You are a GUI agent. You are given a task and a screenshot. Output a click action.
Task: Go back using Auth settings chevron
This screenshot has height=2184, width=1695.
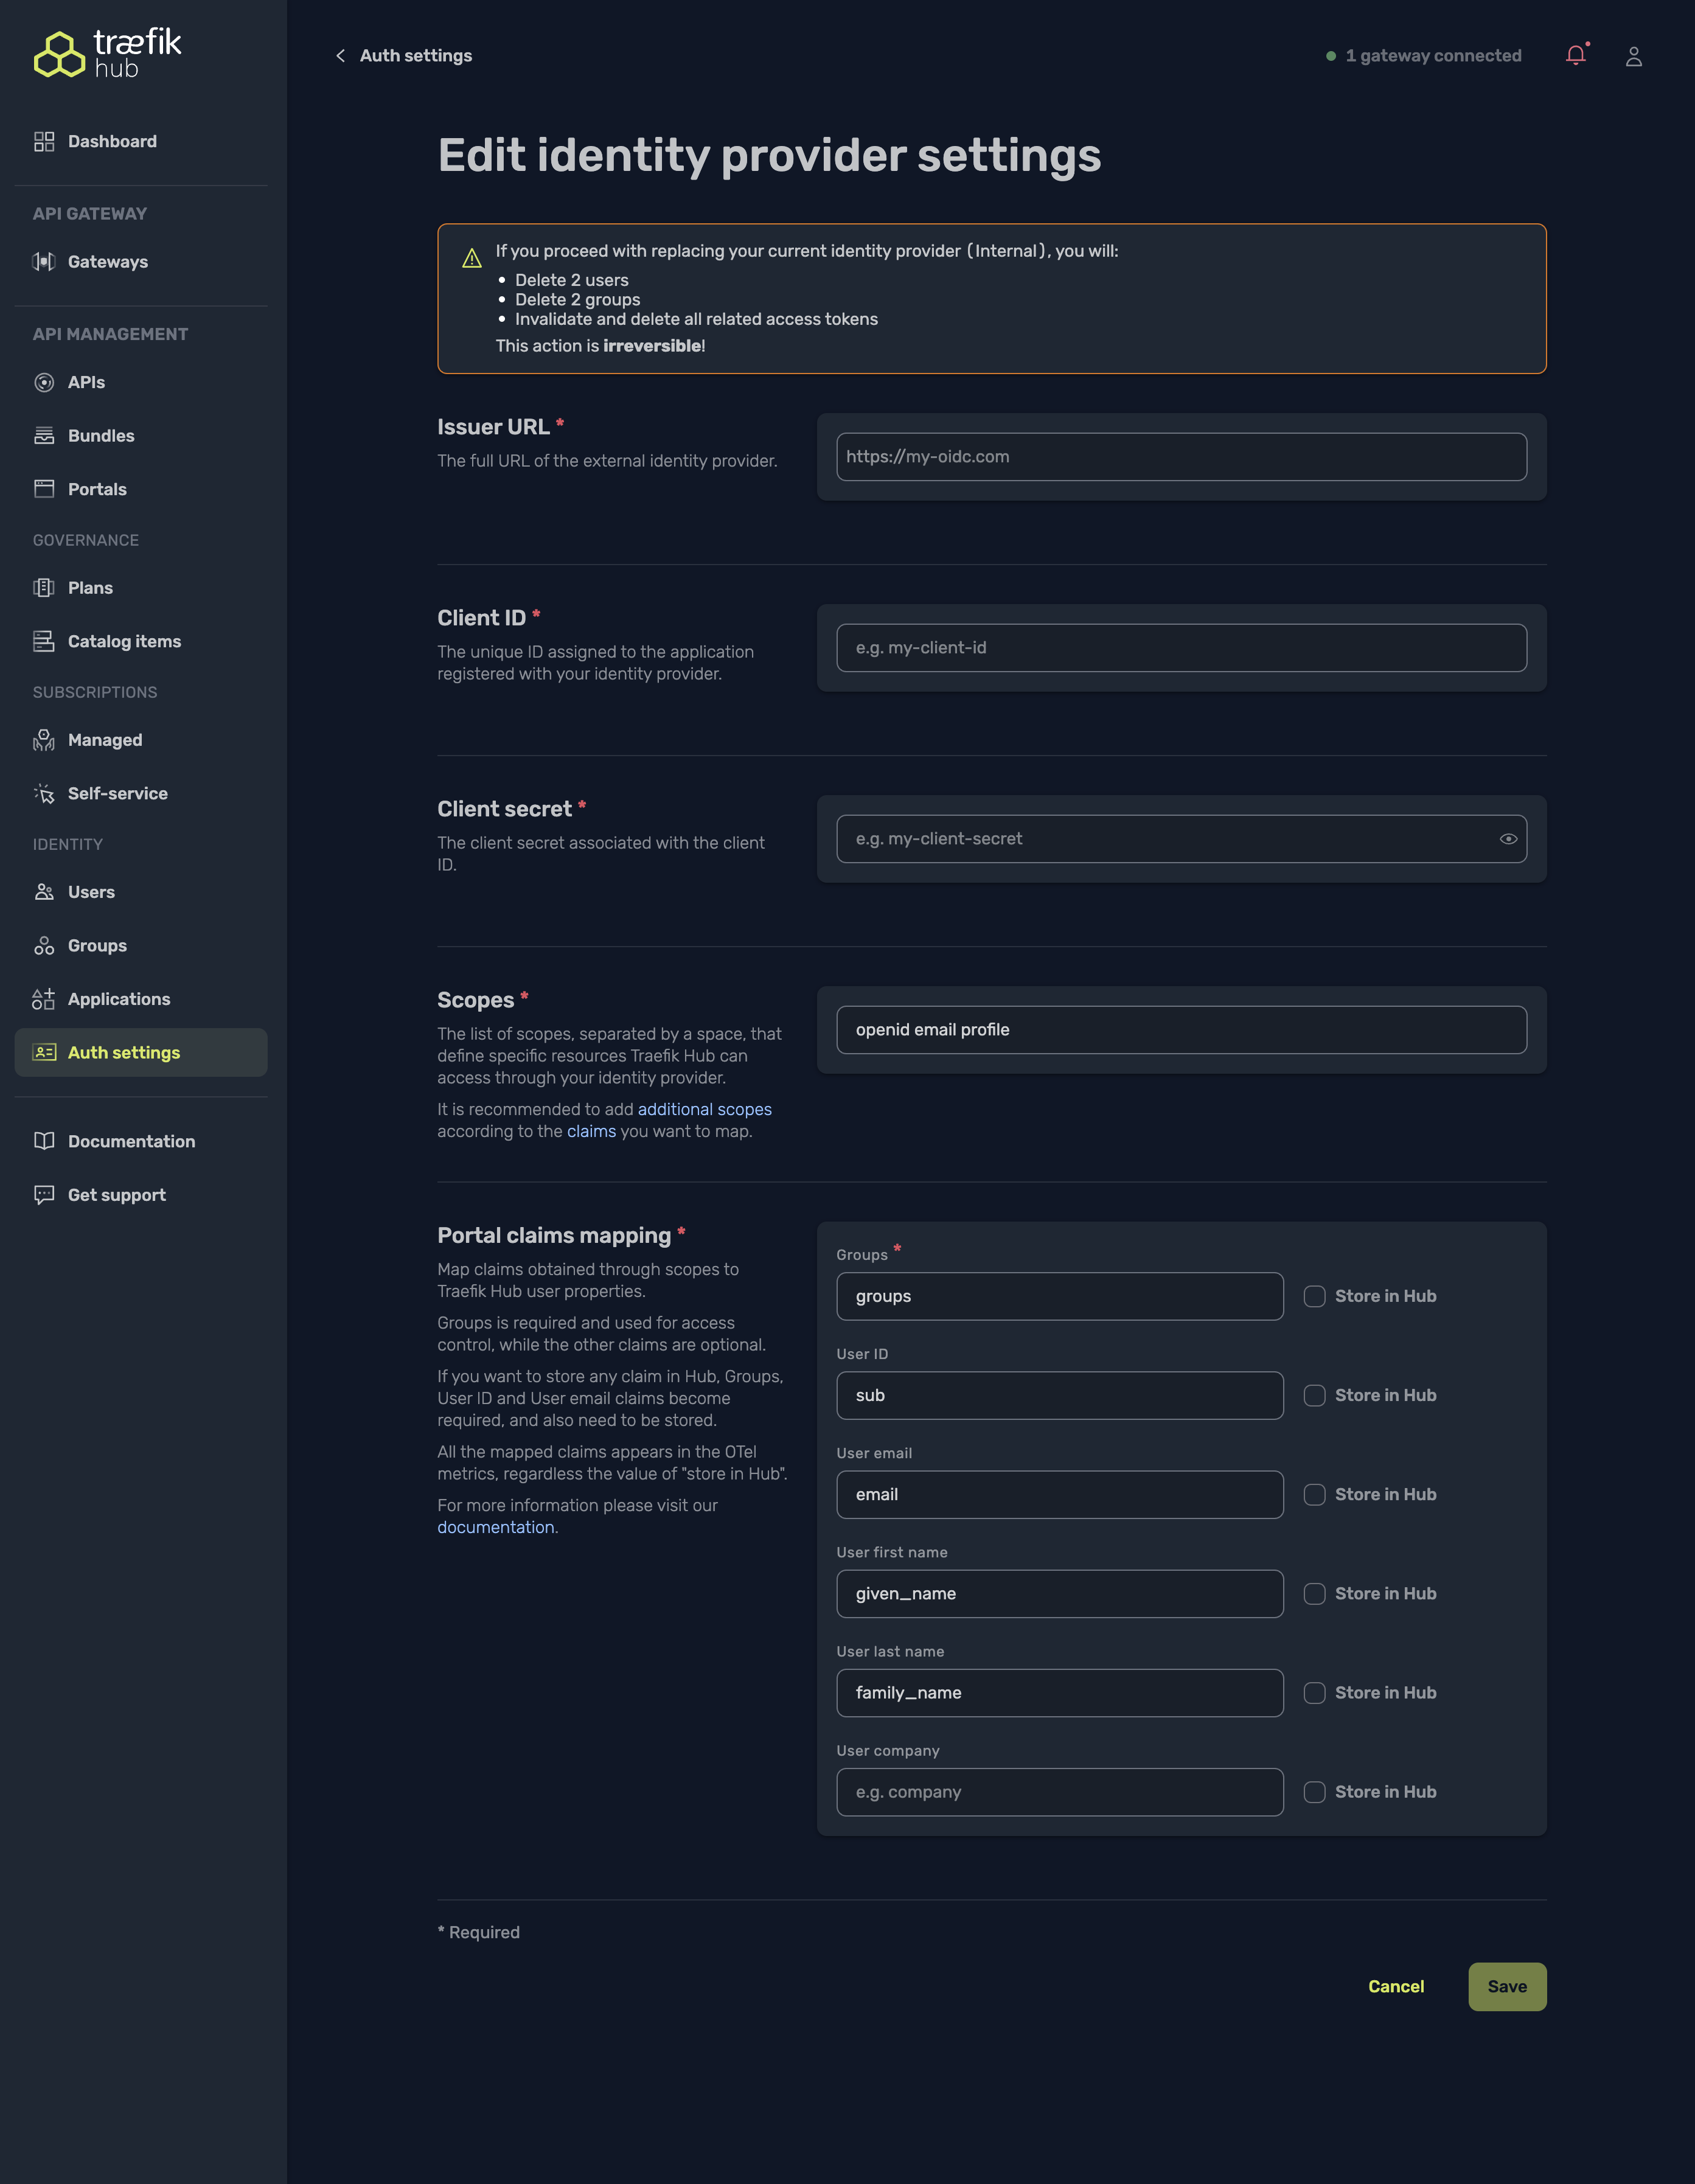click(341, 56)
